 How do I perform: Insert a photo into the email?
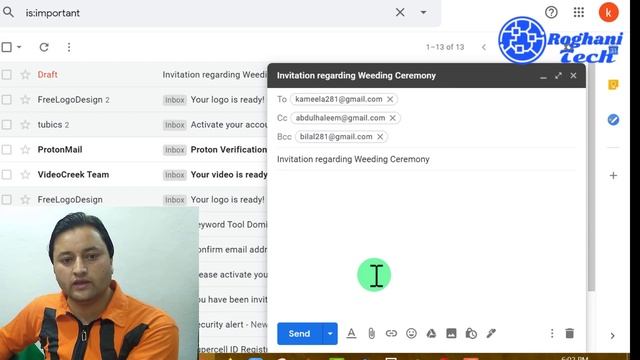[451, 333]
